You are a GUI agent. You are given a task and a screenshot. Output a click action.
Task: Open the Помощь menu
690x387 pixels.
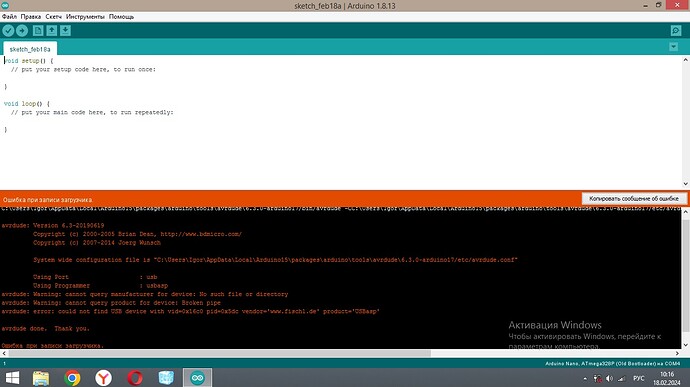121,17
